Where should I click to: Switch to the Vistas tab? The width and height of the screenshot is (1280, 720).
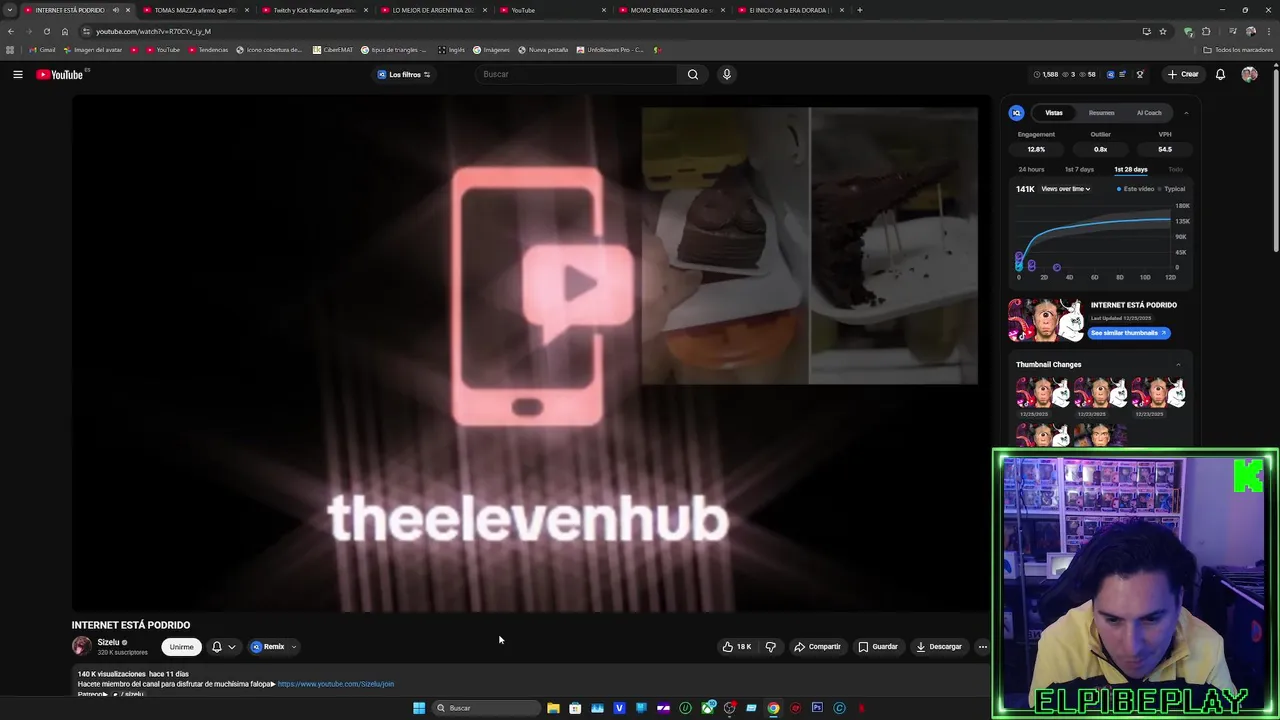[x=1054, y=113]
